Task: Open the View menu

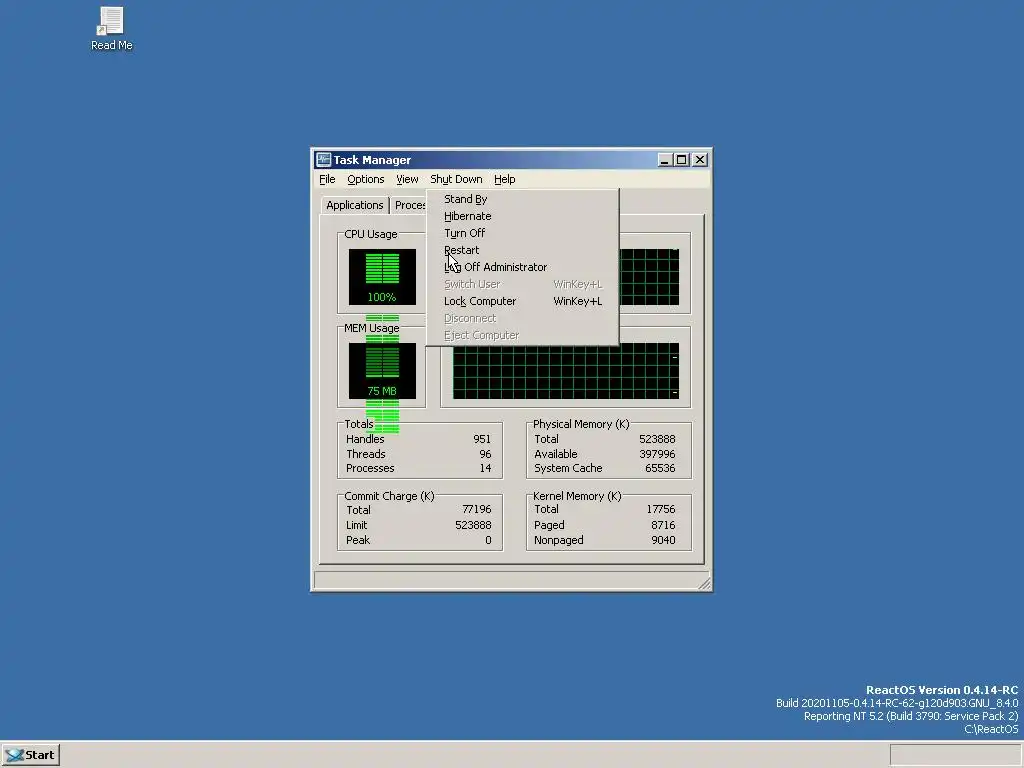Action: (407, 179)
